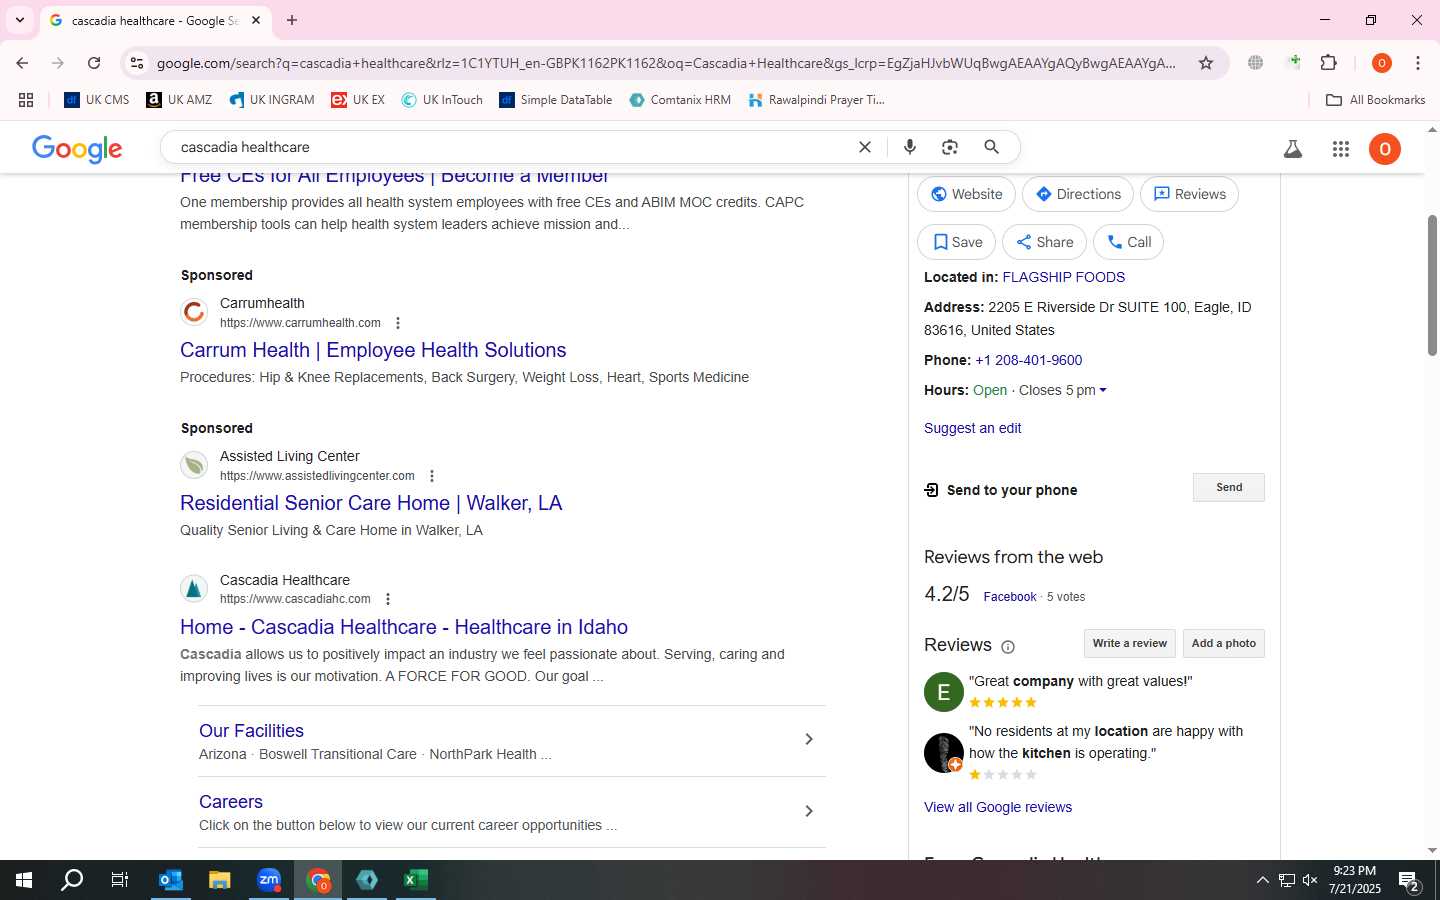The image size is (1440, 900).
Task: Bookmark this page with the star icon
Action: tap(1206, 63)
